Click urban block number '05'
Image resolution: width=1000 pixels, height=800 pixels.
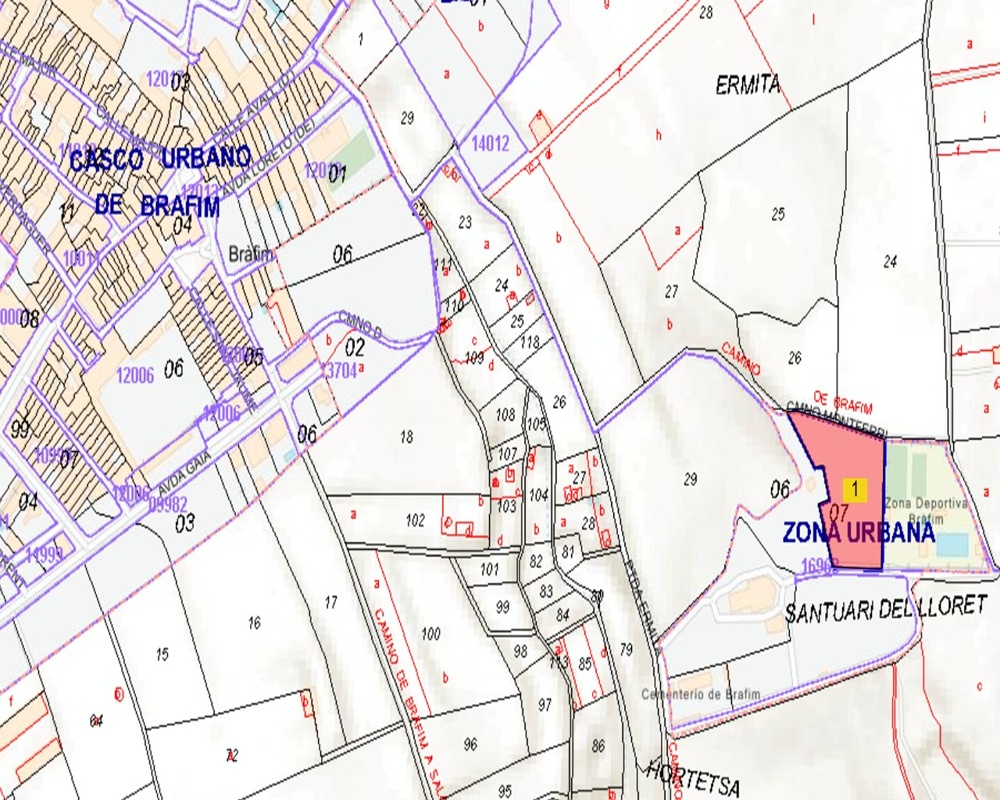(254, 357)
